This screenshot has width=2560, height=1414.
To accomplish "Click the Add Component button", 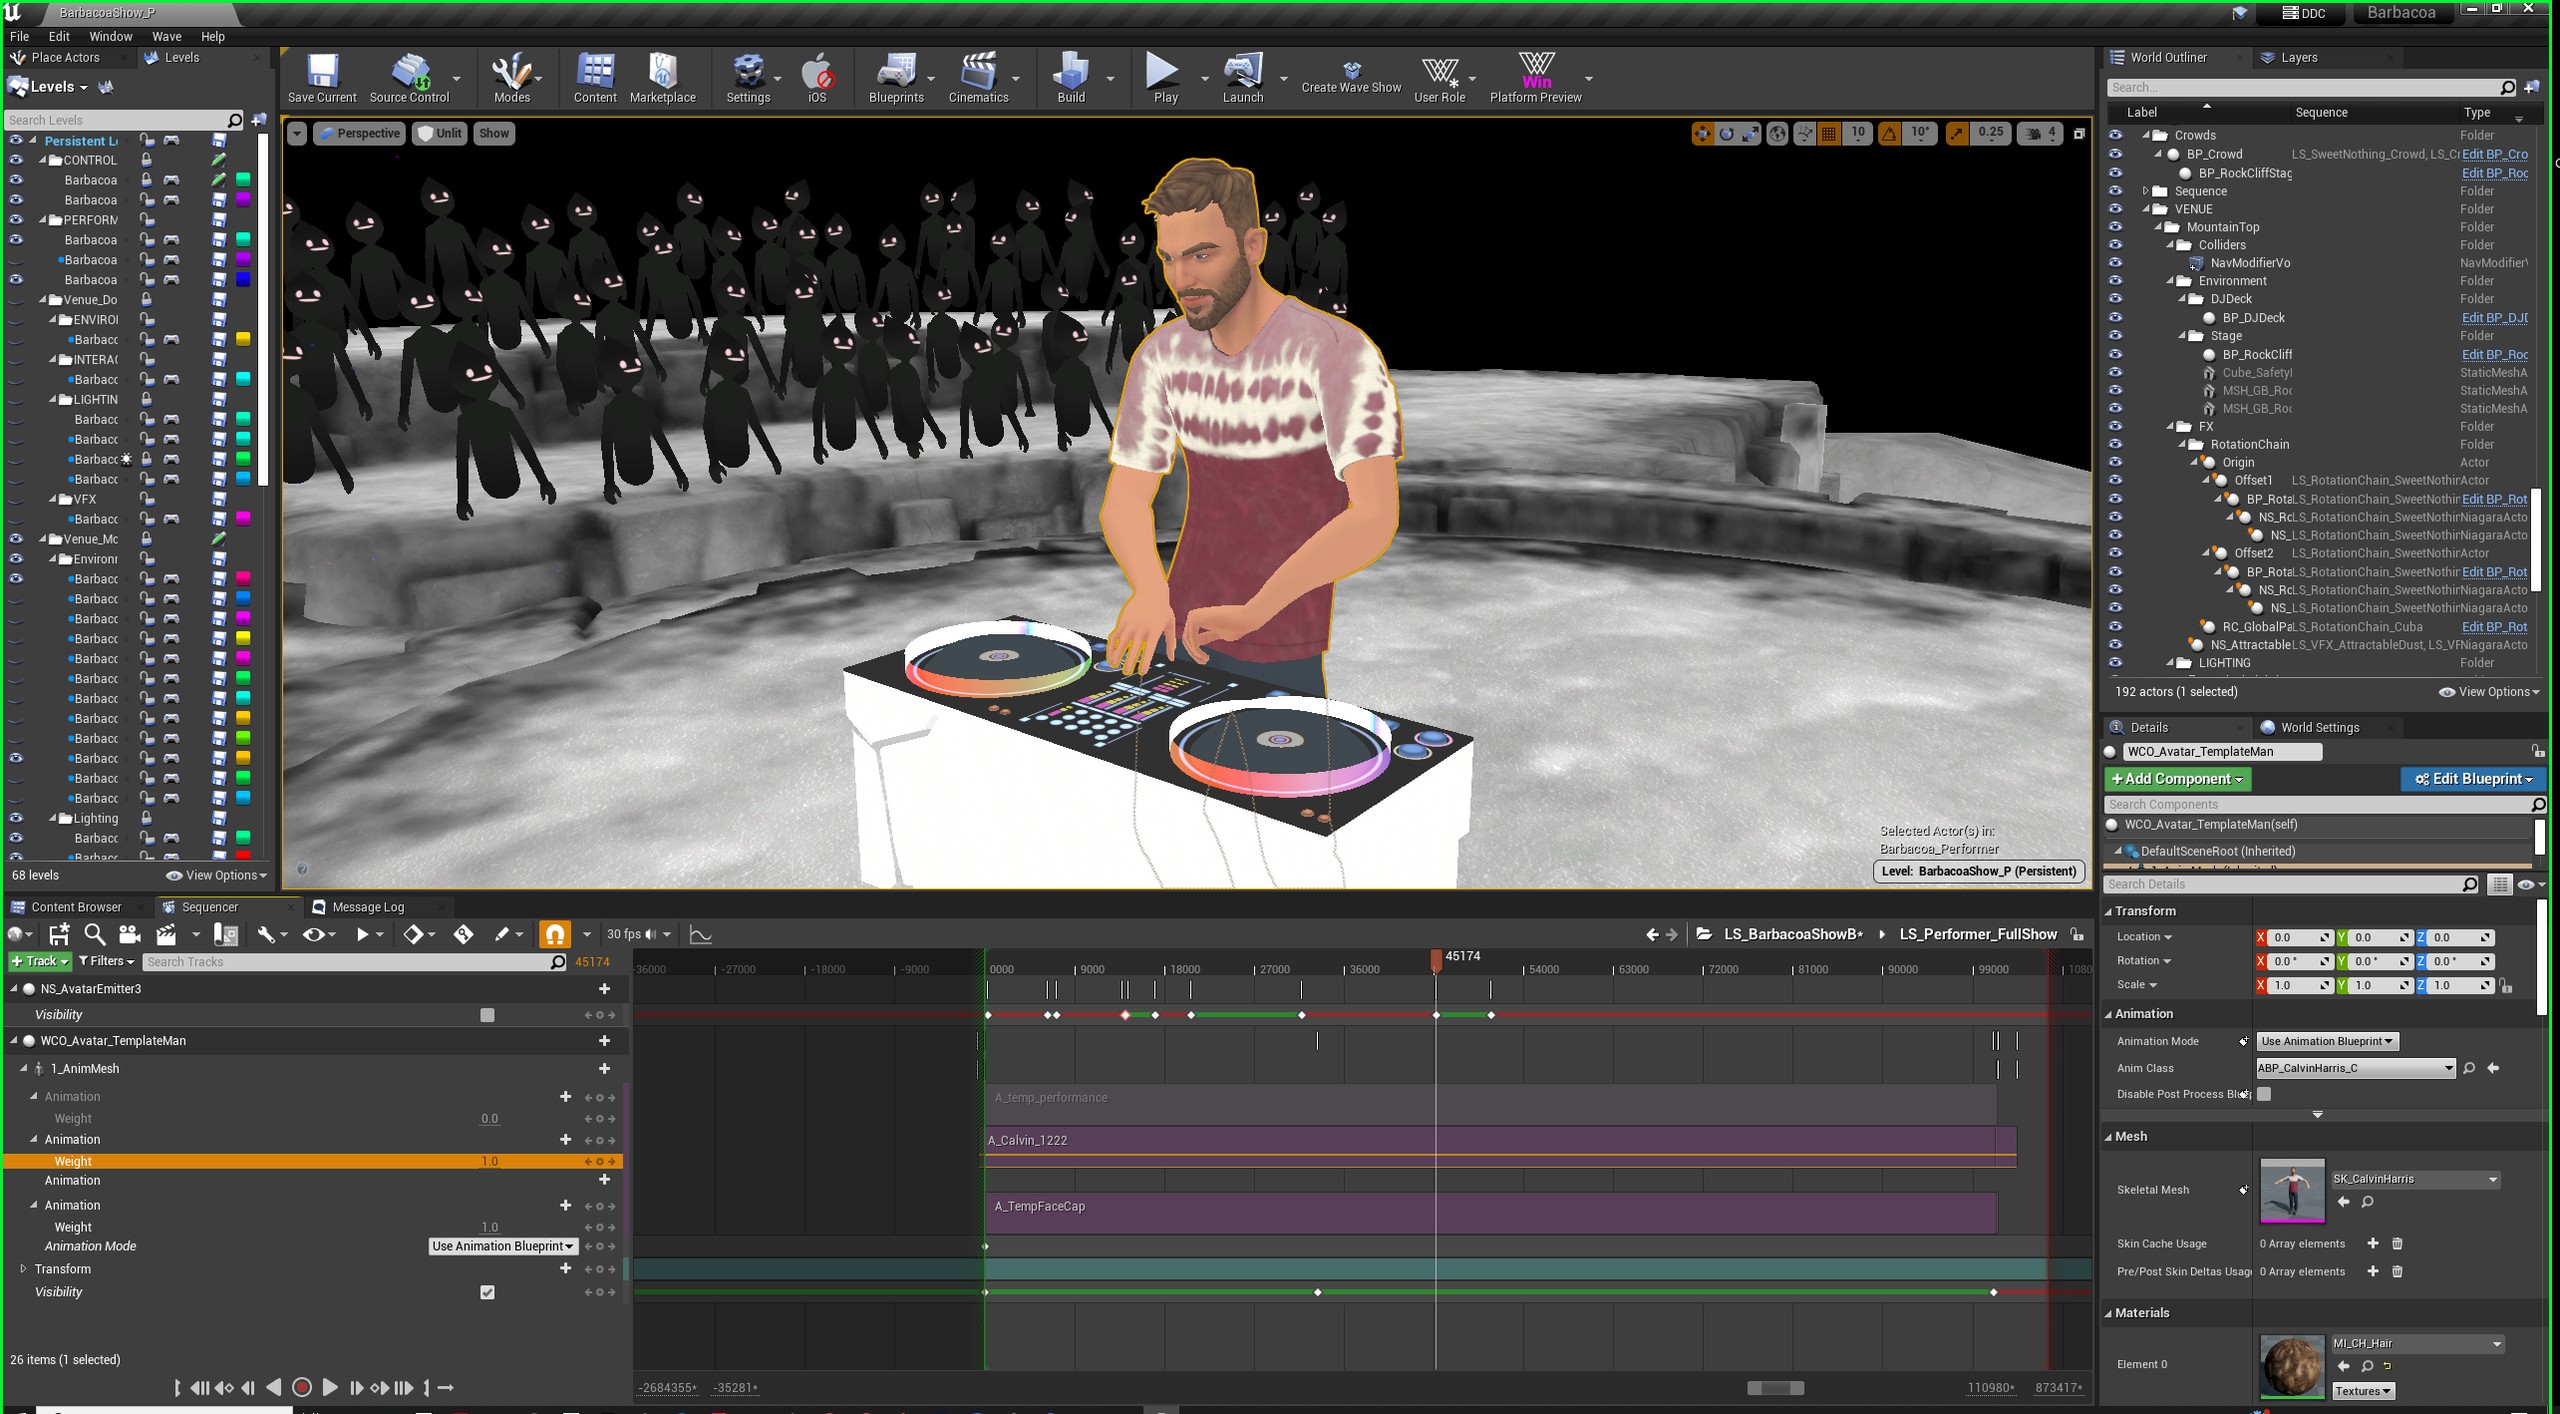I will click(2177, 779).
